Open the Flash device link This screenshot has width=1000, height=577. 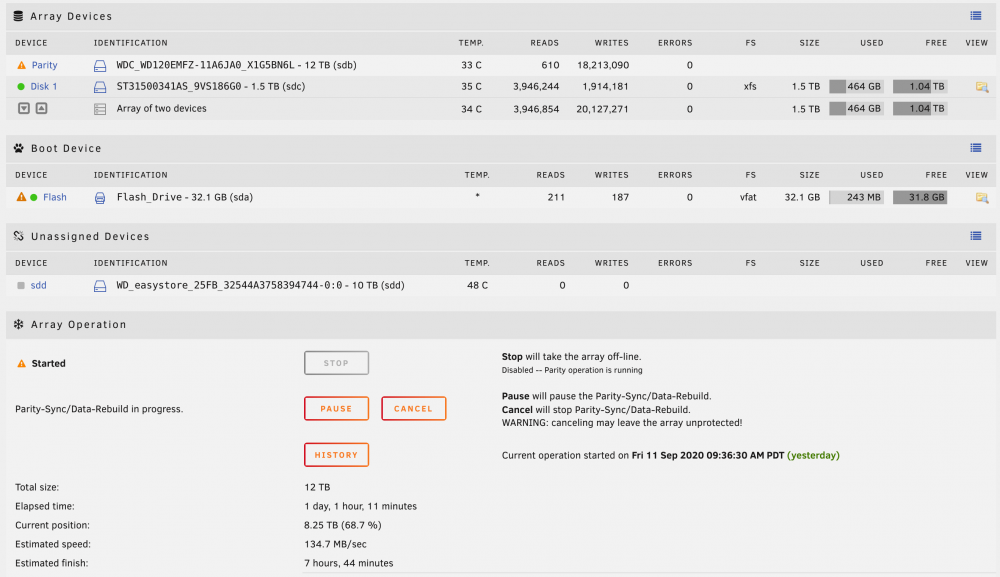(55, 197)
